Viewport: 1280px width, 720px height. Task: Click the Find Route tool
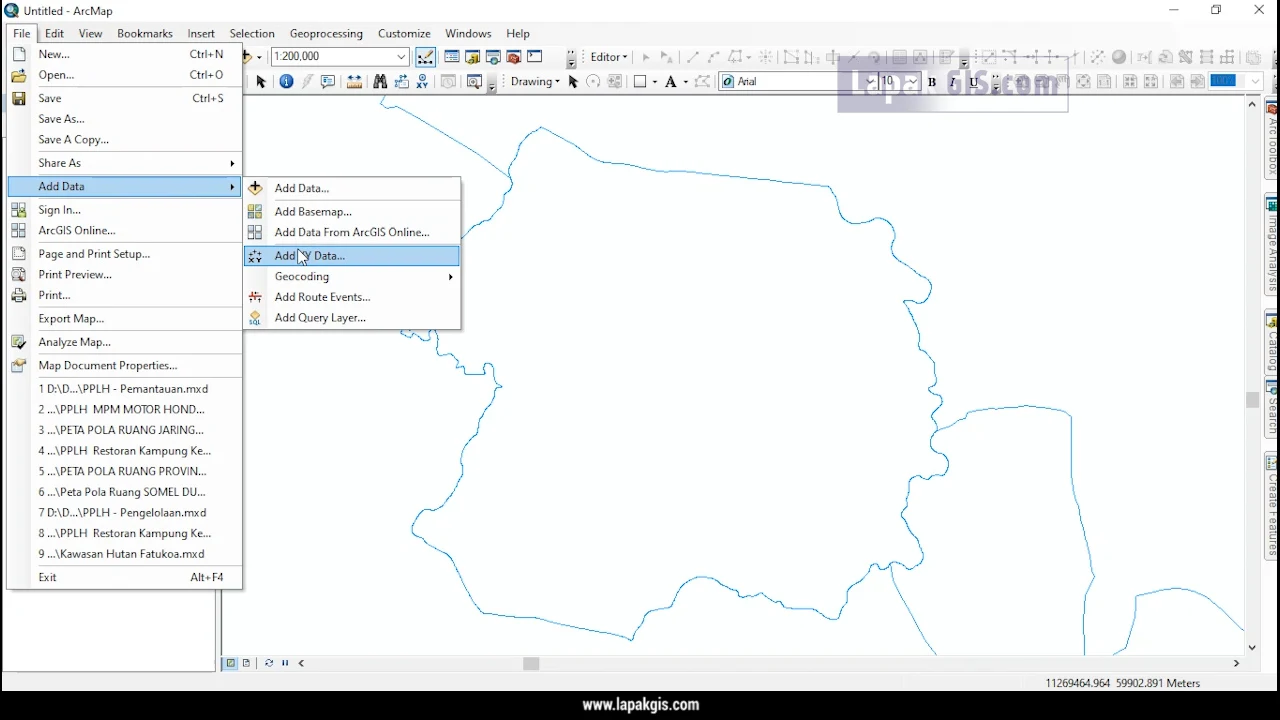tap(402, 82)
